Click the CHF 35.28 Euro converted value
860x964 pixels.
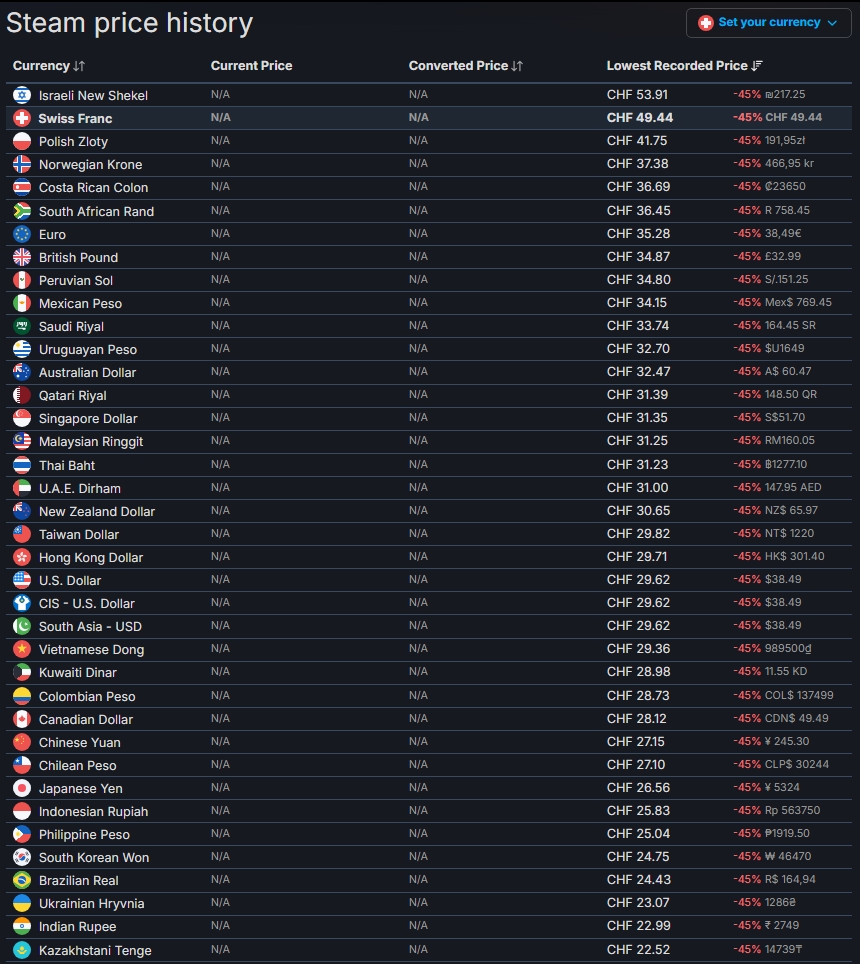pyautogui.click(x=638, y=234)
